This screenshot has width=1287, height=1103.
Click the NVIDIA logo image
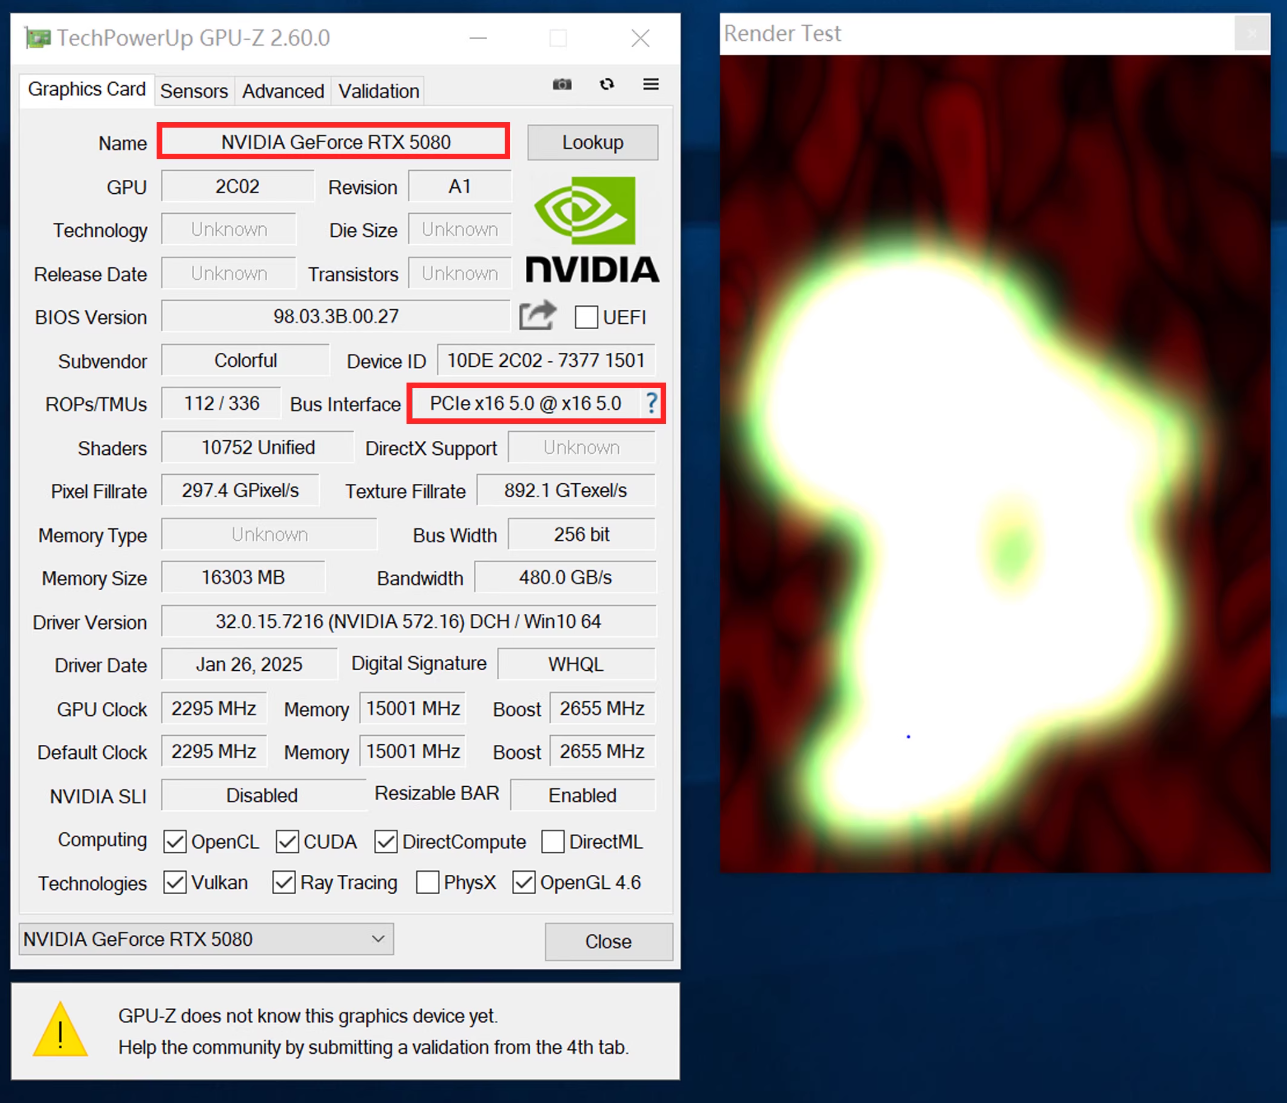[x=592, y=230]
